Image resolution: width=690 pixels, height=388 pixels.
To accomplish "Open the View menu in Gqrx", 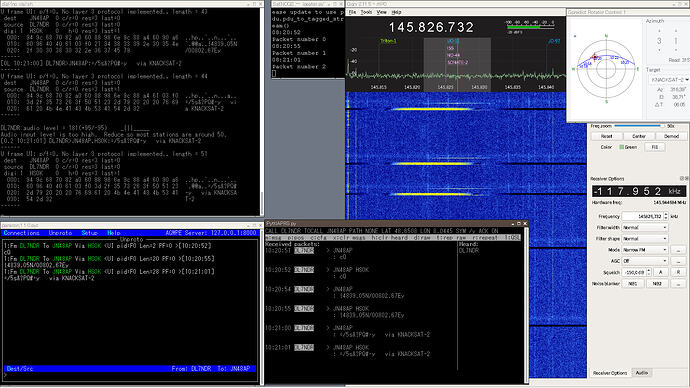I will (382, 12).
